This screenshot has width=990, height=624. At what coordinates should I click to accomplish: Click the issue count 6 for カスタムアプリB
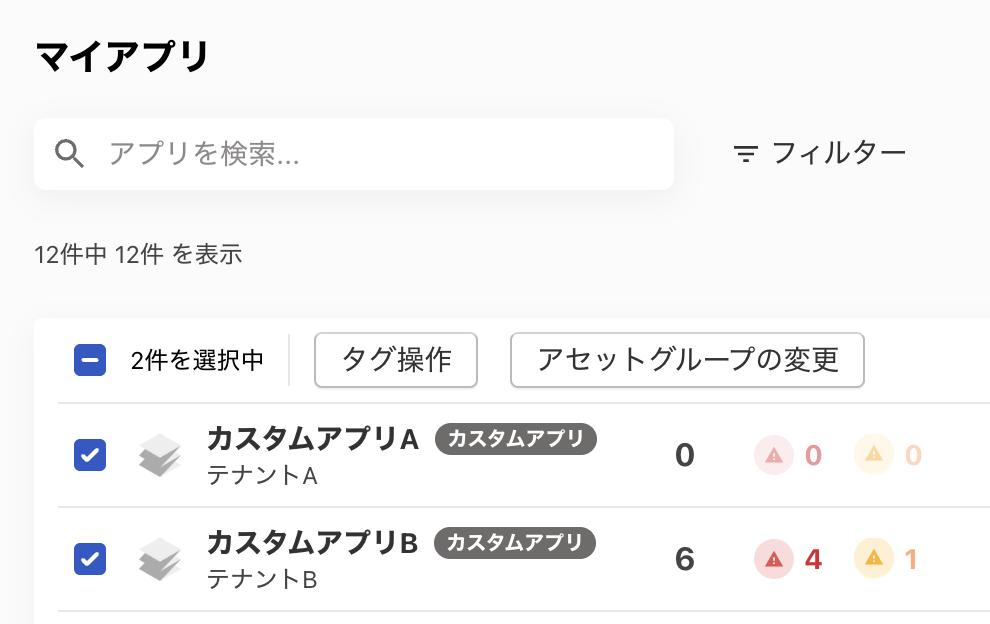[x=685, y=559]
